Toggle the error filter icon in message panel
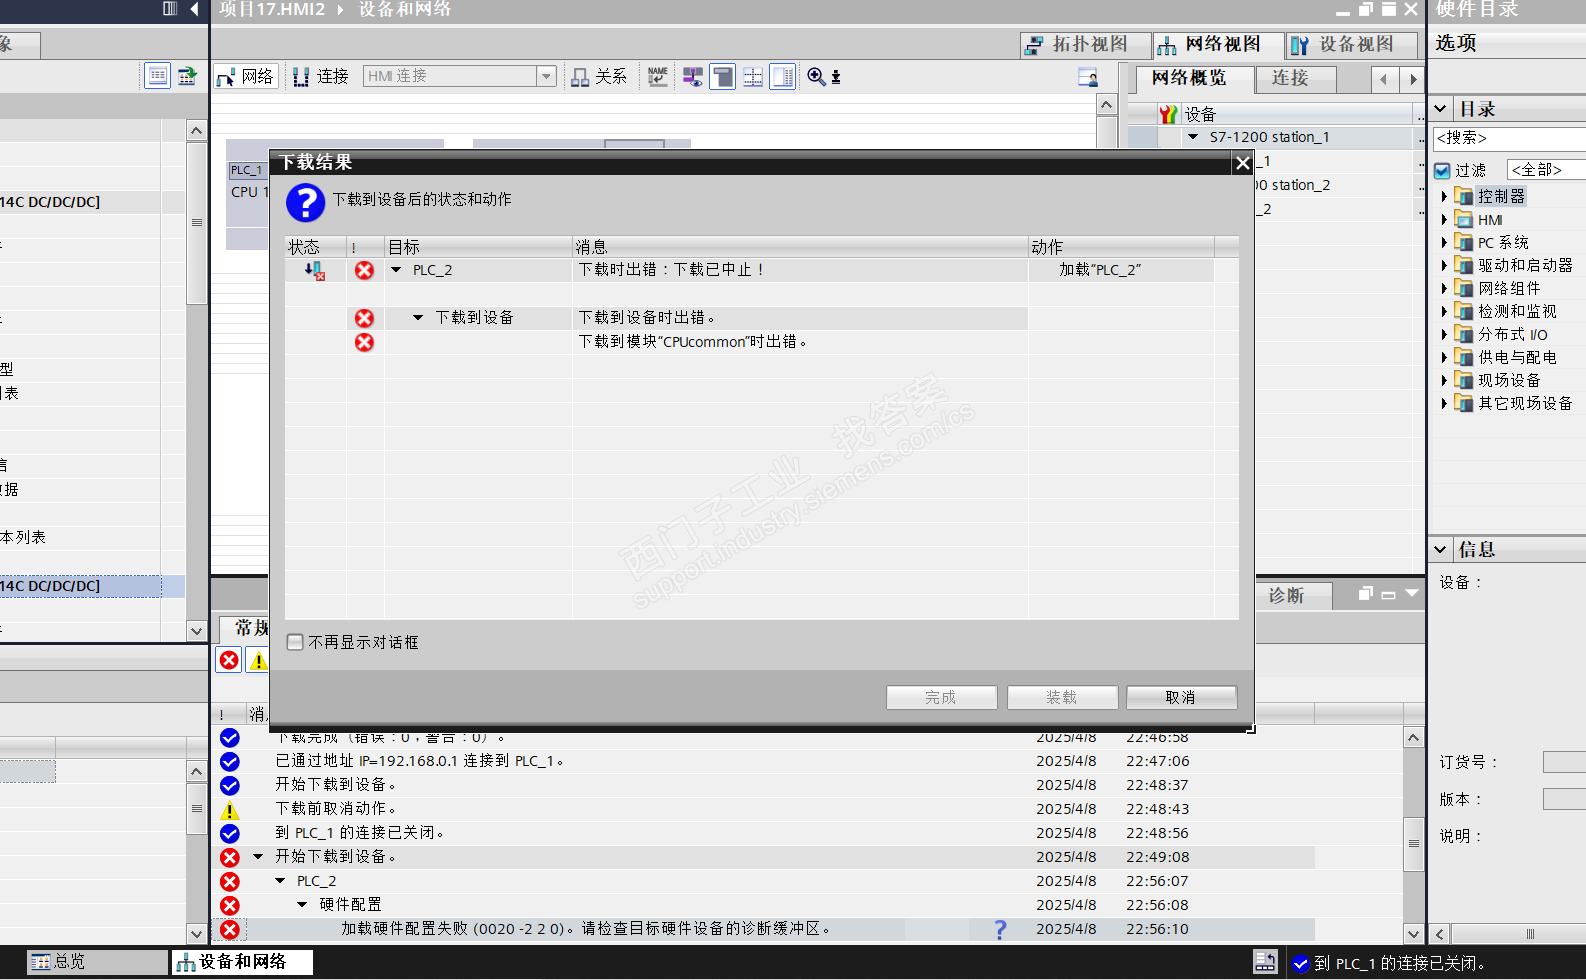The image size is (1586, 980). tap(229, 660)
